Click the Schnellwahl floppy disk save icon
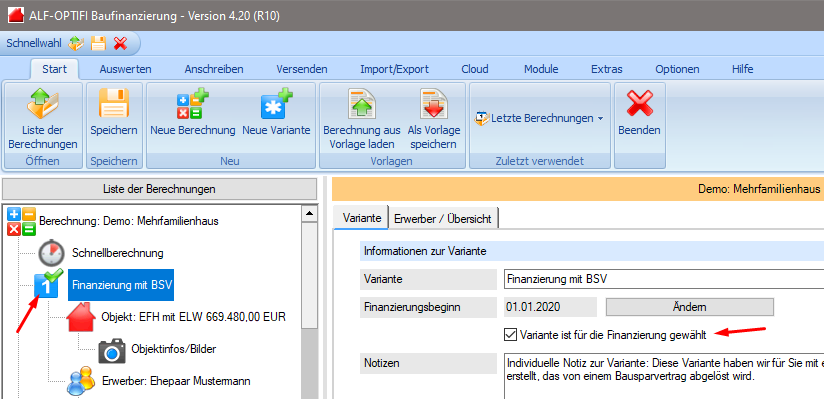Image resolution: width=824 pixels, height=399 pixels. pos(98,43)
